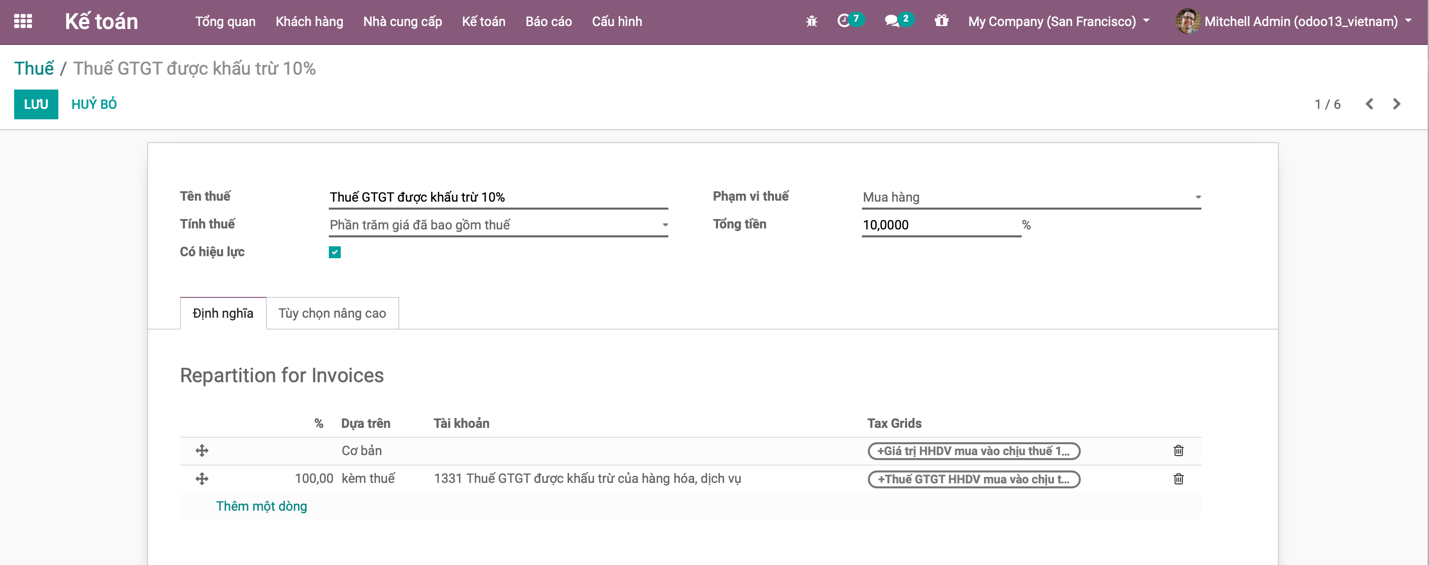The image size is (1429, 565).
Task: Go to previous tax record arrow
Action: pyautogui.click(x=1369, y=104)
